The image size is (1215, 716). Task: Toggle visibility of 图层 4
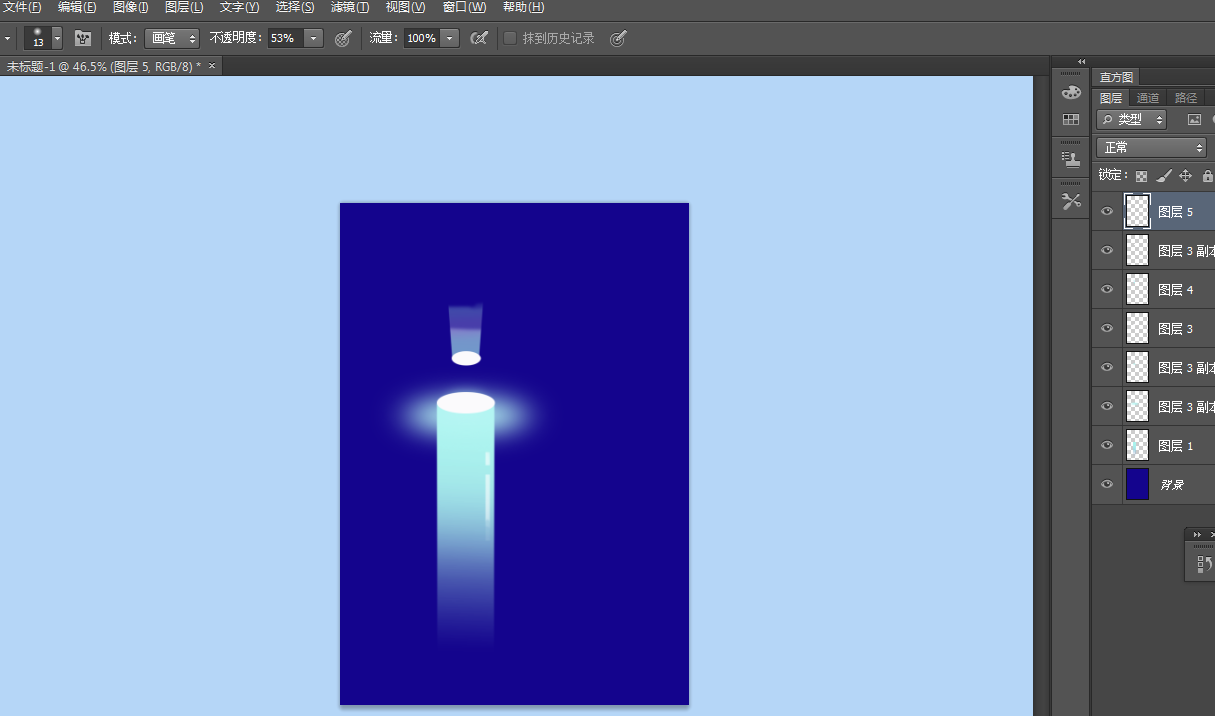click(x=1107, y=290)
